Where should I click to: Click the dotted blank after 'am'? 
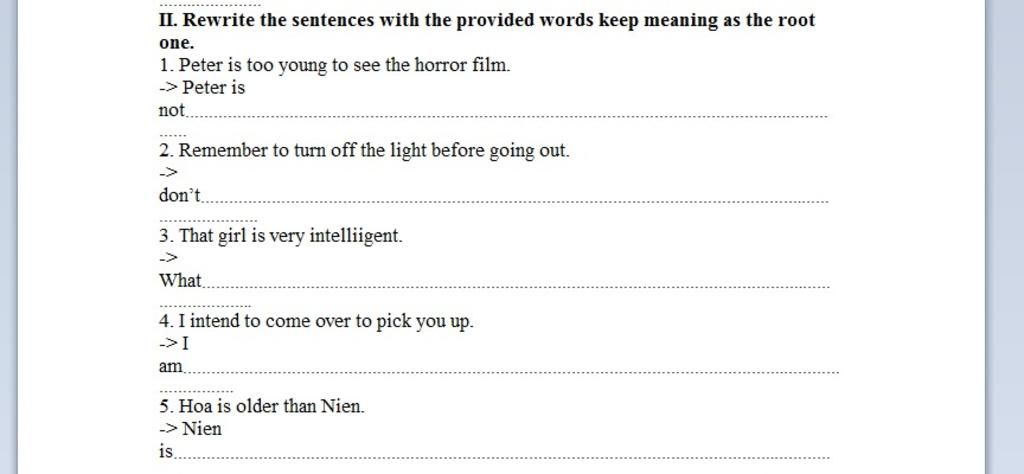[512, 371]
